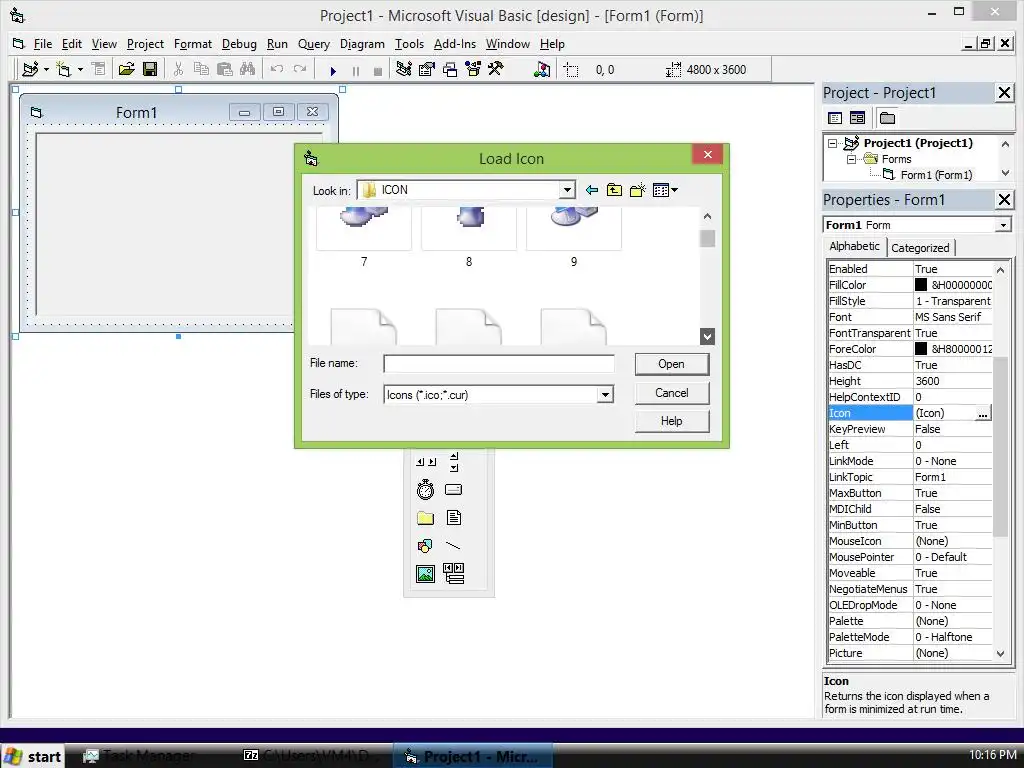Click the Open Project toolbar icon
Viewport: 1024px width, 768px height.
click(126, 69)
